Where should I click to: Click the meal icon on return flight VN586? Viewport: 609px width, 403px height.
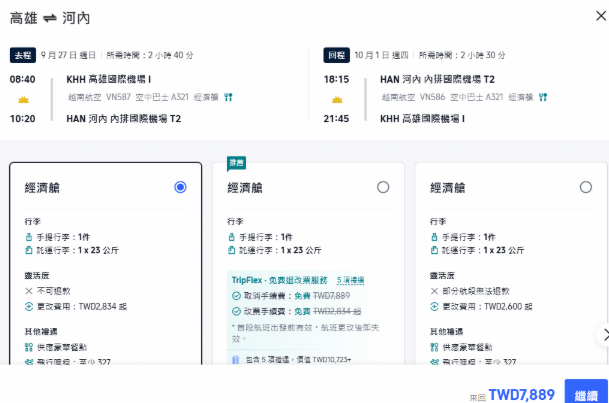click(543, 97)
